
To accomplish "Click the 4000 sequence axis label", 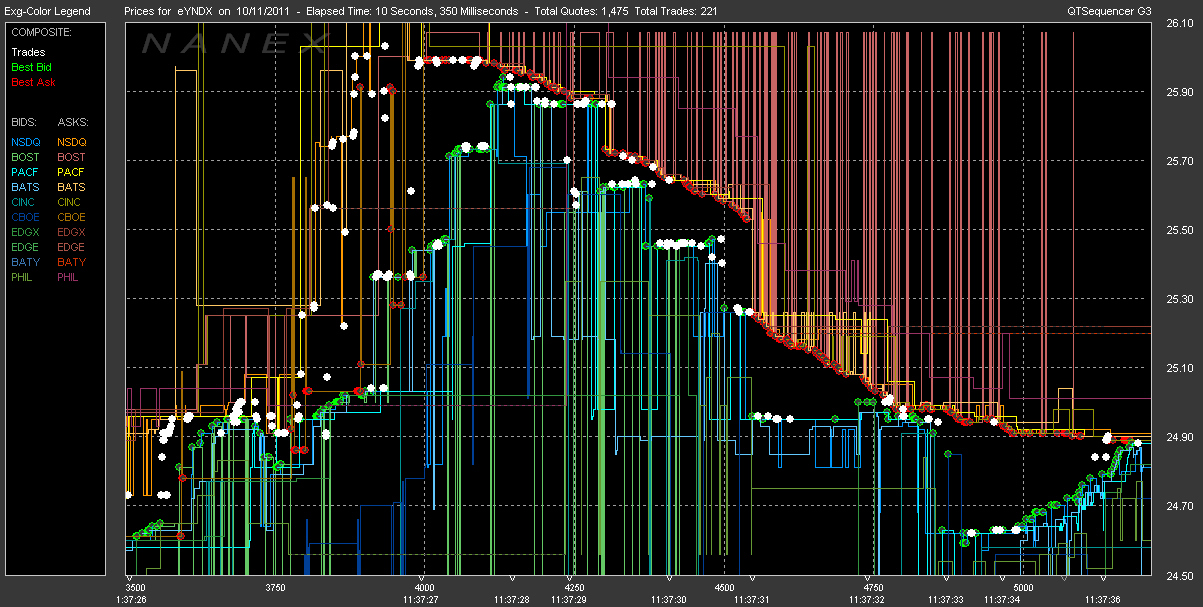I will pos(426,588).
